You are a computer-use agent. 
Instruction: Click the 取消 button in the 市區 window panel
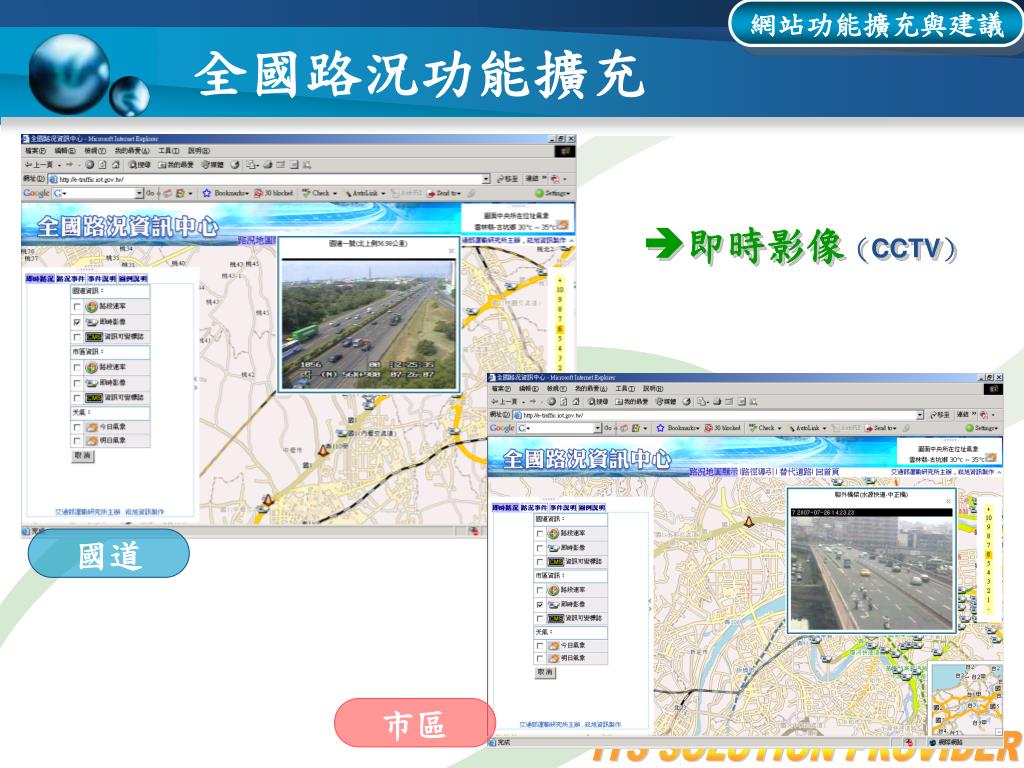545,672
